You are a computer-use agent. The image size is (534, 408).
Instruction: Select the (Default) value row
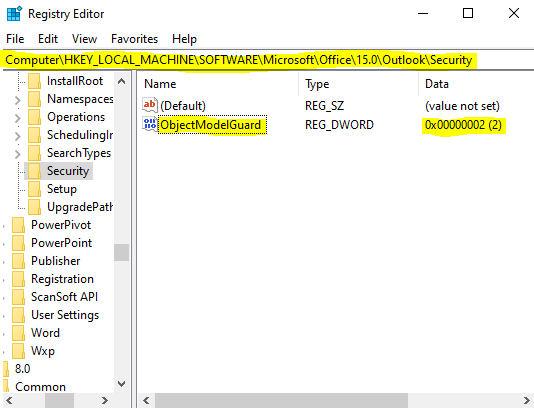(183, 106)
